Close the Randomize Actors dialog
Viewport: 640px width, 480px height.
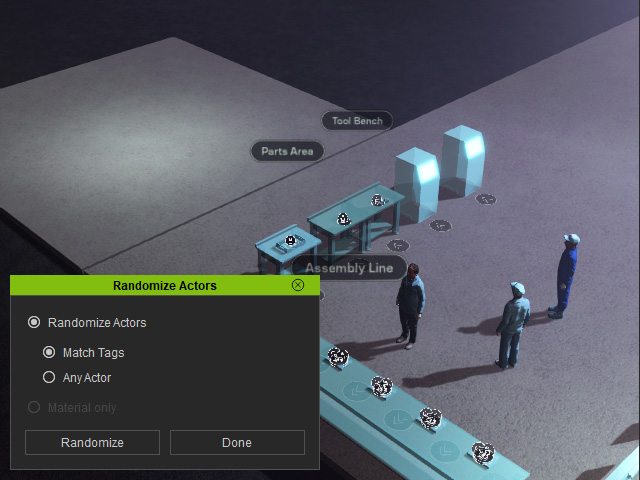[x=298, y=285]
